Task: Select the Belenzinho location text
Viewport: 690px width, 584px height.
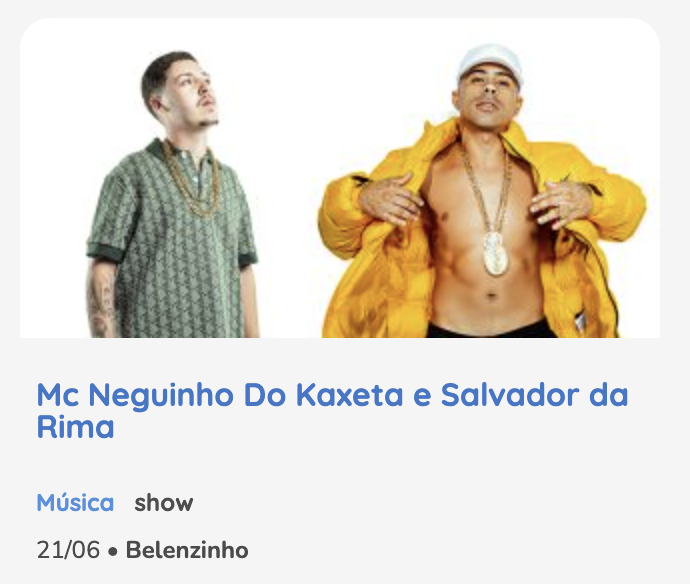Action: (187, 550)
